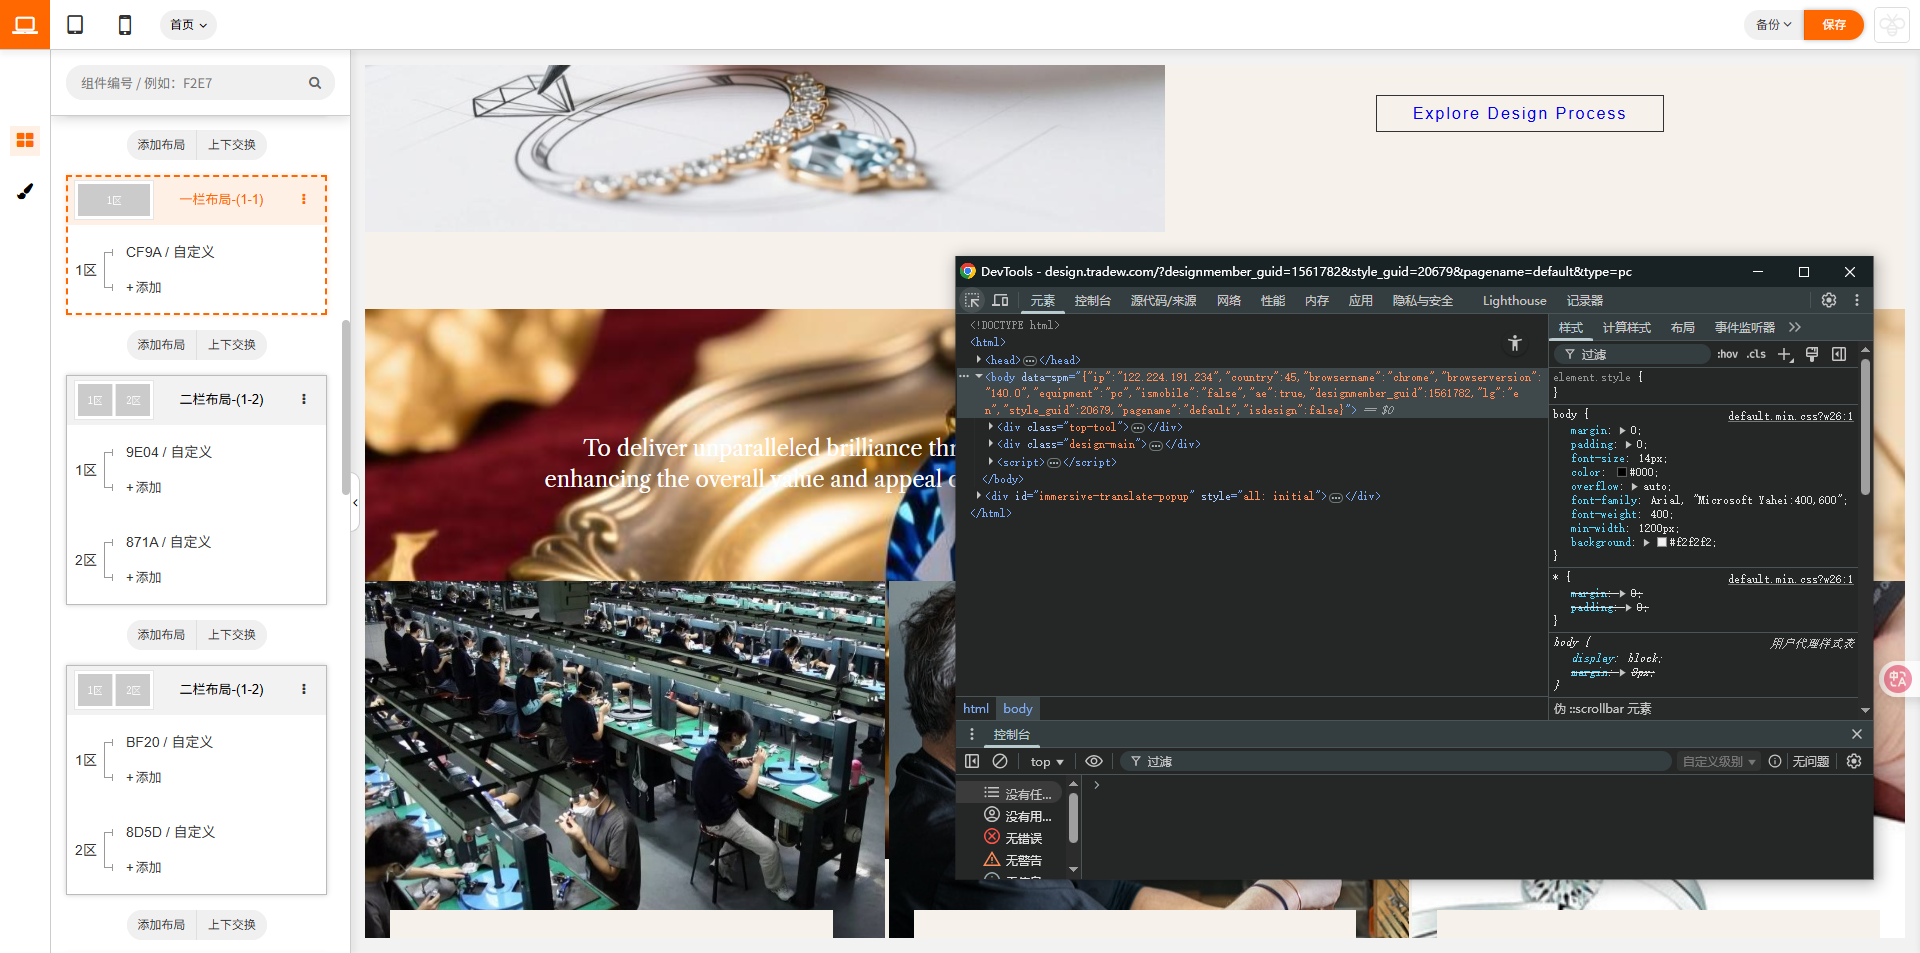Toggle the :hov element state panel
The width and height of the screenshot is (1920, 953).
pyautogui.click(x=1727, y=355)
